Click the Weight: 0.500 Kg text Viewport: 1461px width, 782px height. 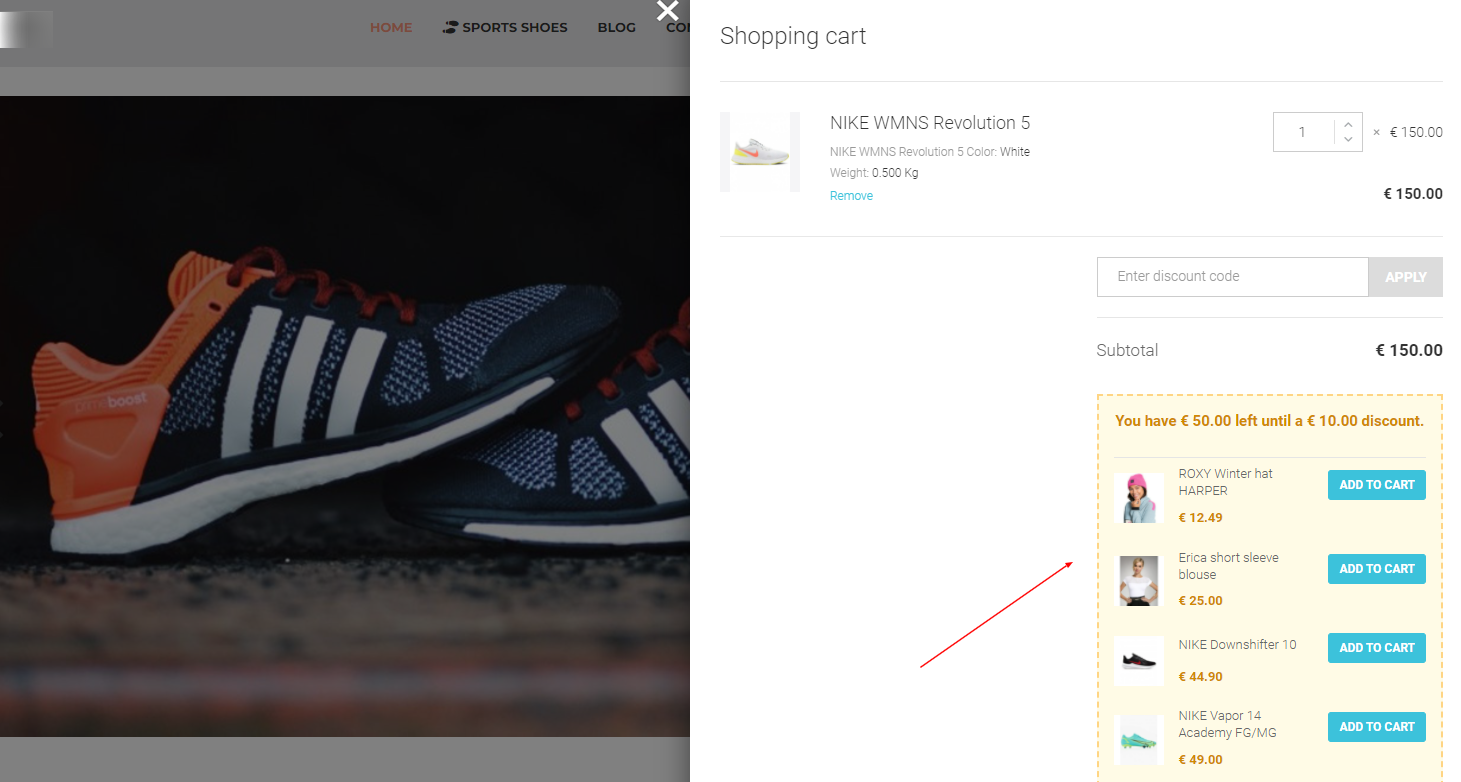[874, 173]
